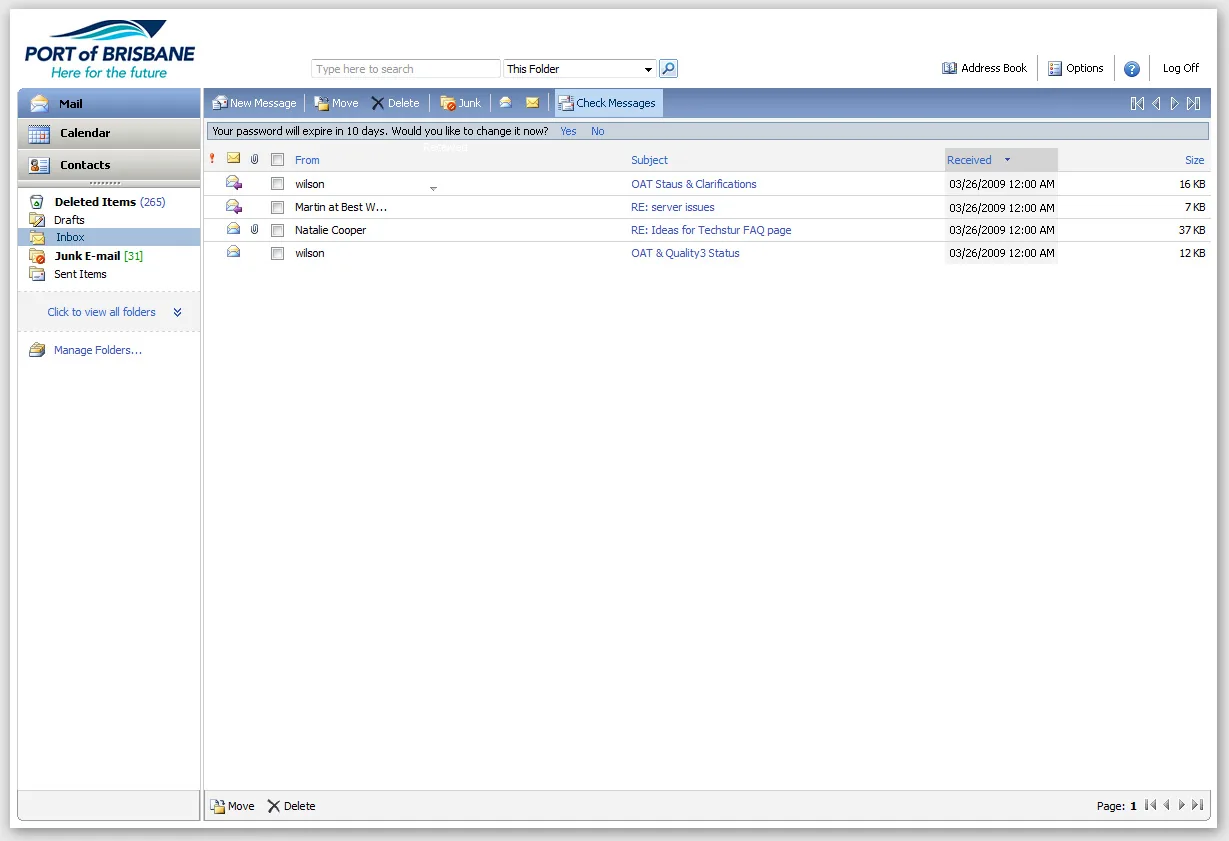This screenshot has height=841, width=1229.
Task: Sort by attachment paperclip column header
Action: click(x=255, y=159)
